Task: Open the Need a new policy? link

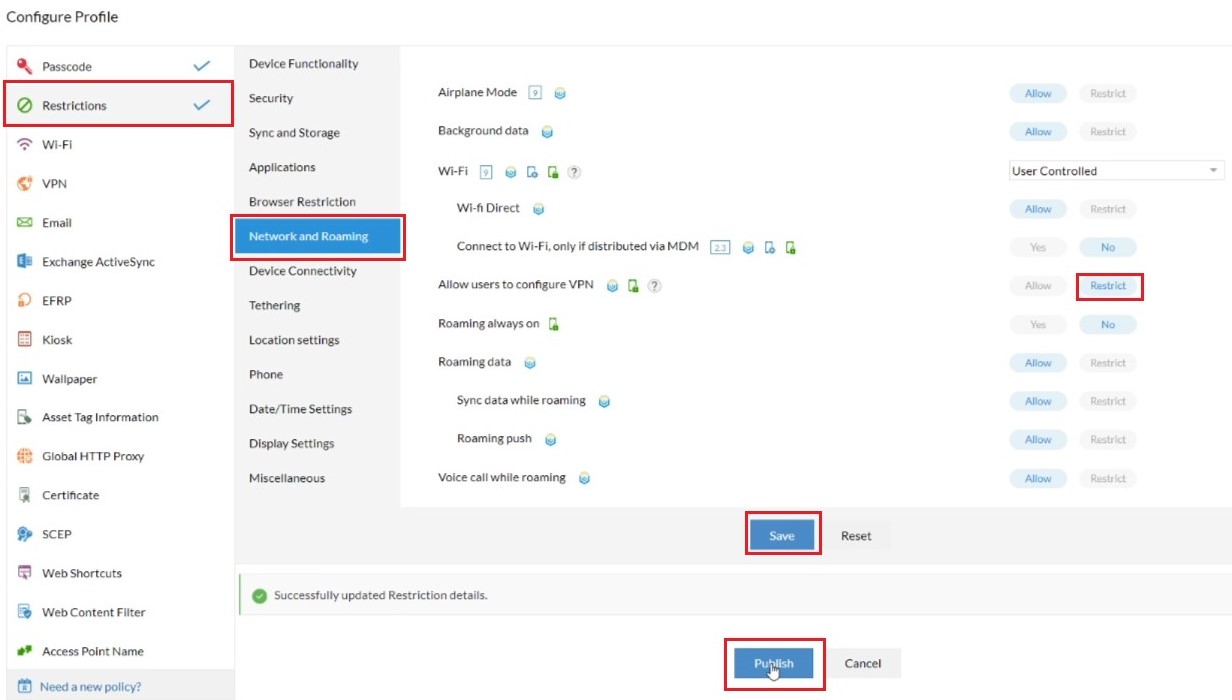Action: (x=90, y=687)
